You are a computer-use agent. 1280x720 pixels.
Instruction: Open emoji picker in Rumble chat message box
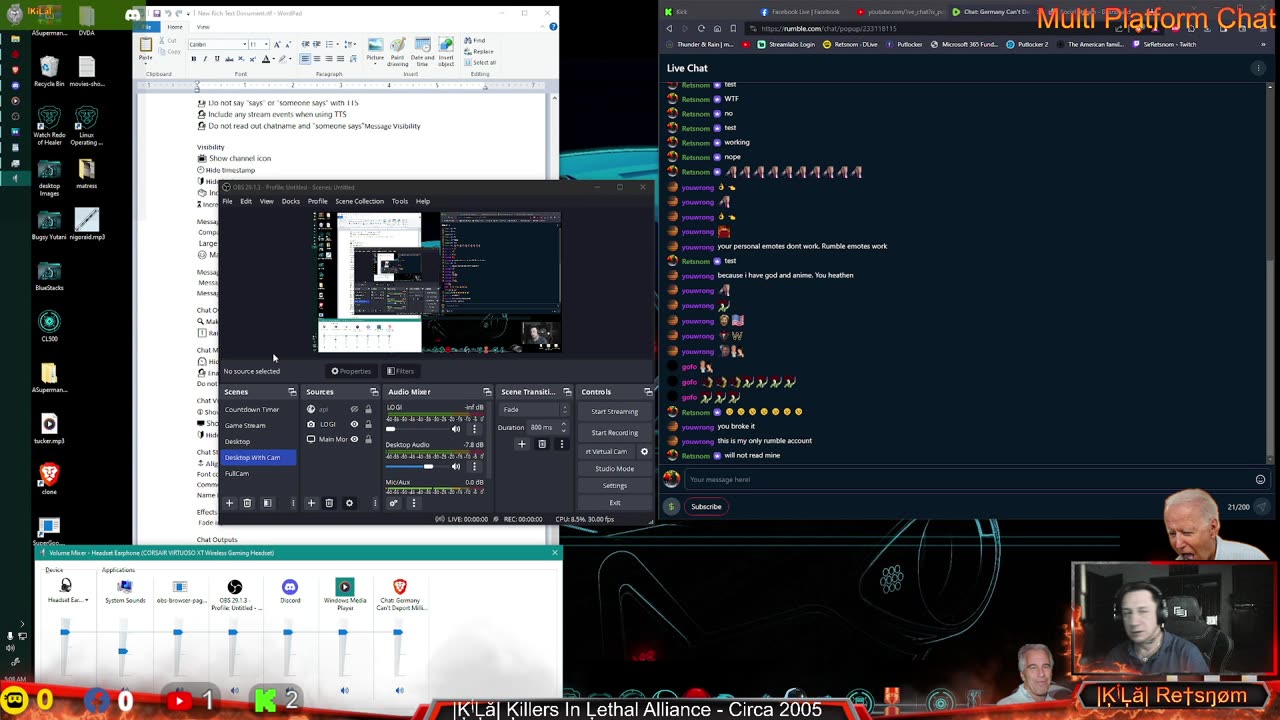(x=1260, y=479)
